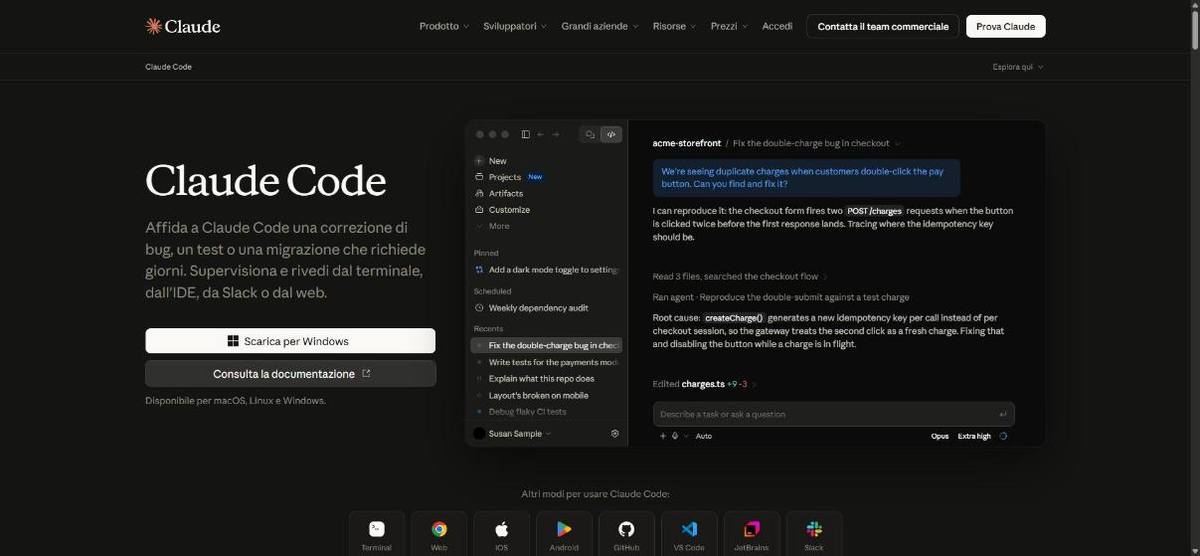Viewport: 1200px width, 556px height.
Task: Click the New chat plus icon
Action: point(479,160)
